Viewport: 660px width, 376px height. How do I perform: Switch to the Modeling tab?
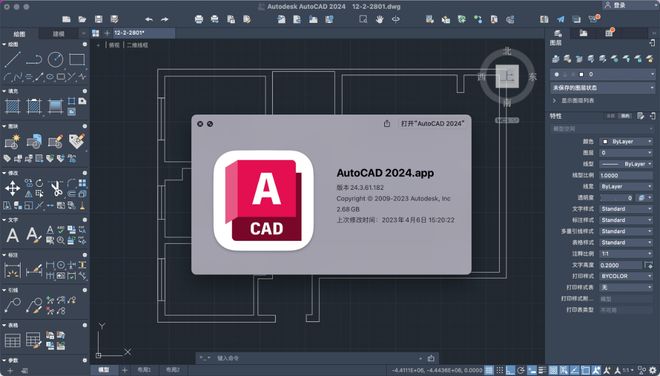tap(59, 34)
